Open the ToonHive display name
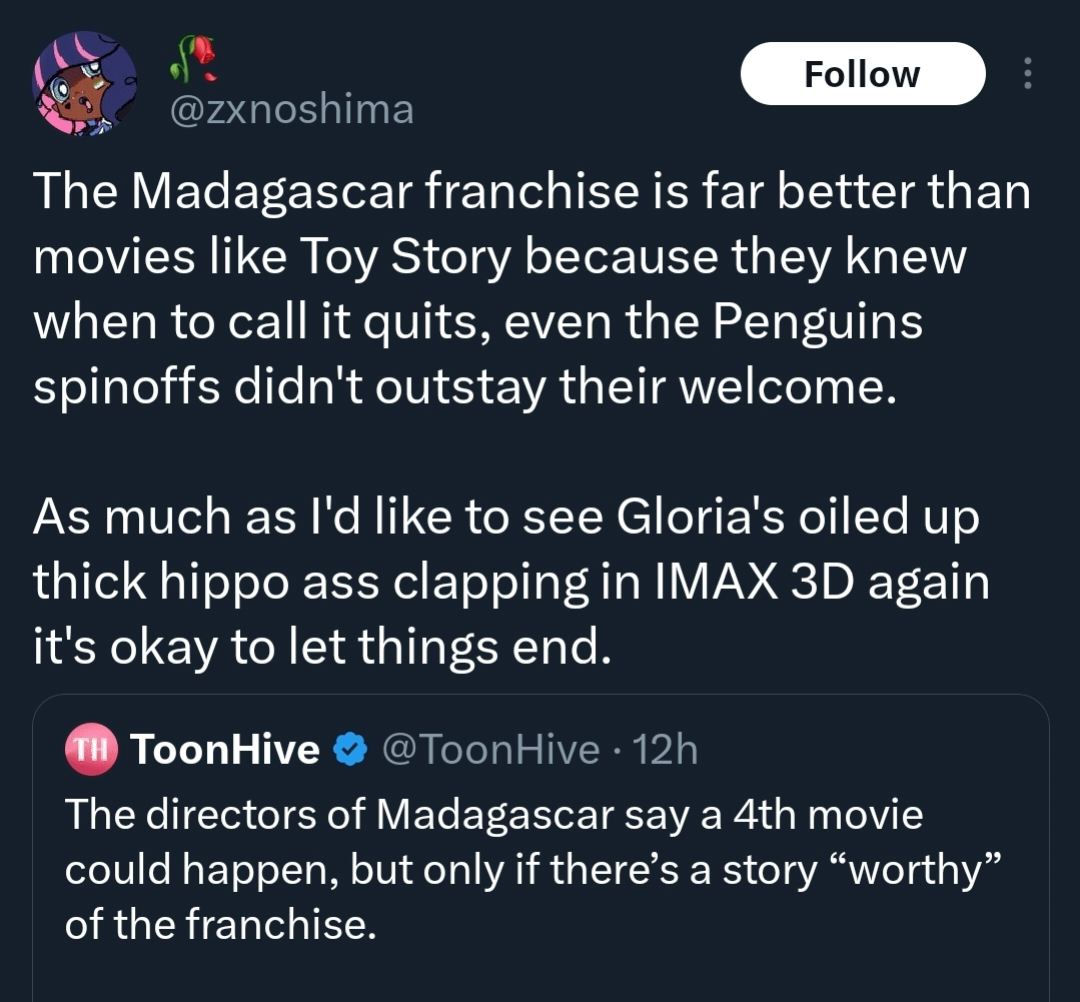1080x1002 pixels. 225,749
